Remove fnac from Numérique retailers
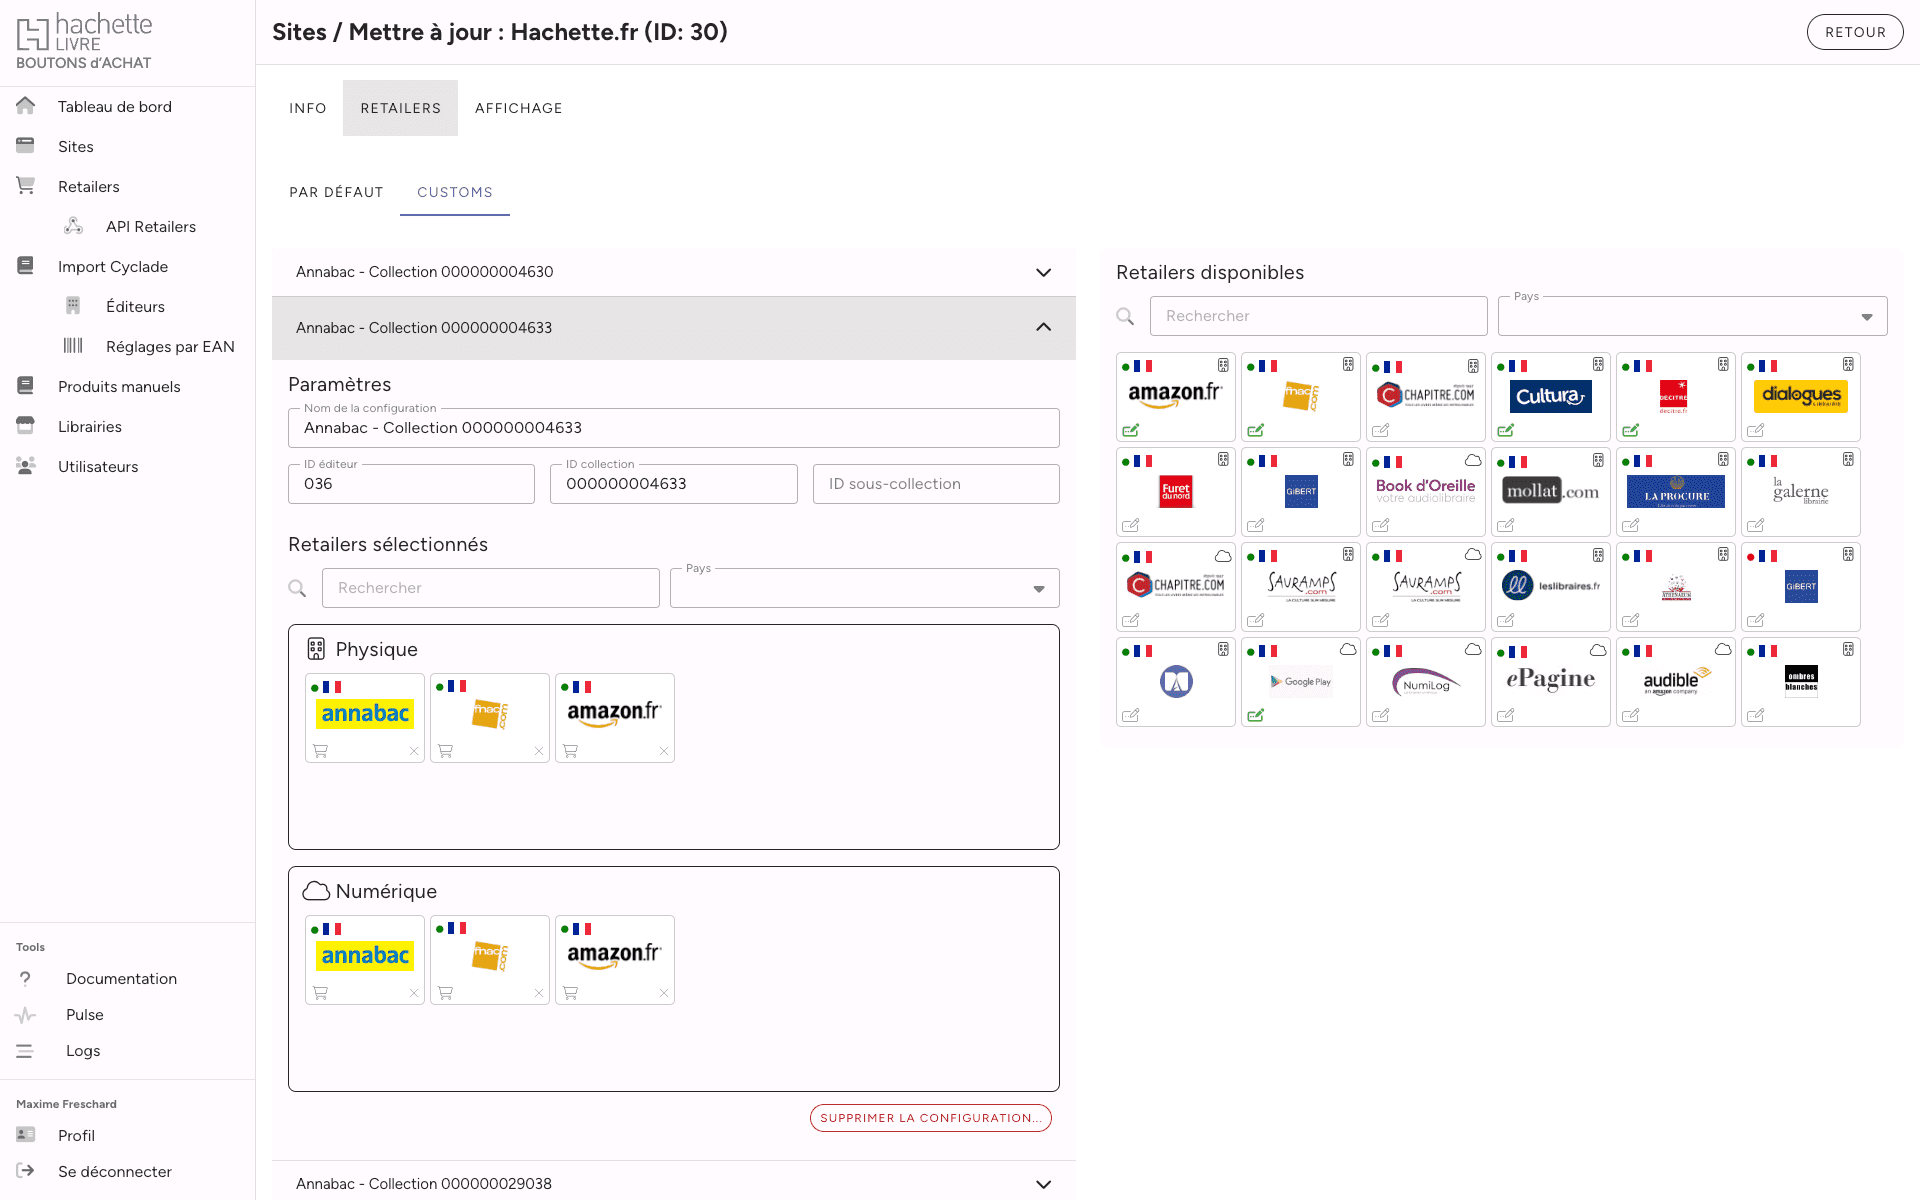This screenshot has width=1920, height=1200. coord(539,993)
